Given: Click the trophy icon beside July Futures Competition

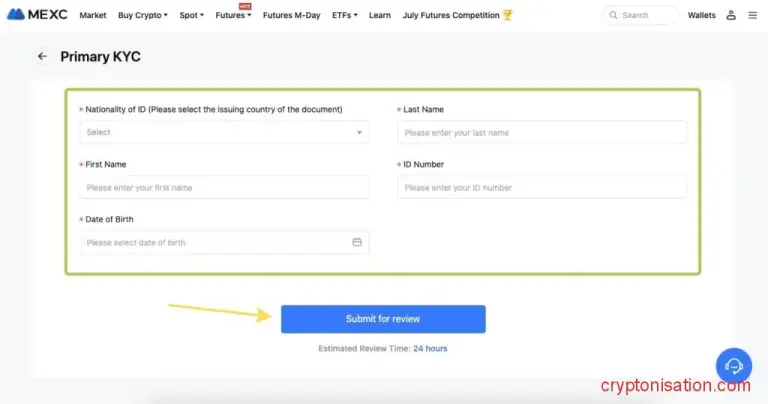Looking at the screenshot, I should 507,15.
